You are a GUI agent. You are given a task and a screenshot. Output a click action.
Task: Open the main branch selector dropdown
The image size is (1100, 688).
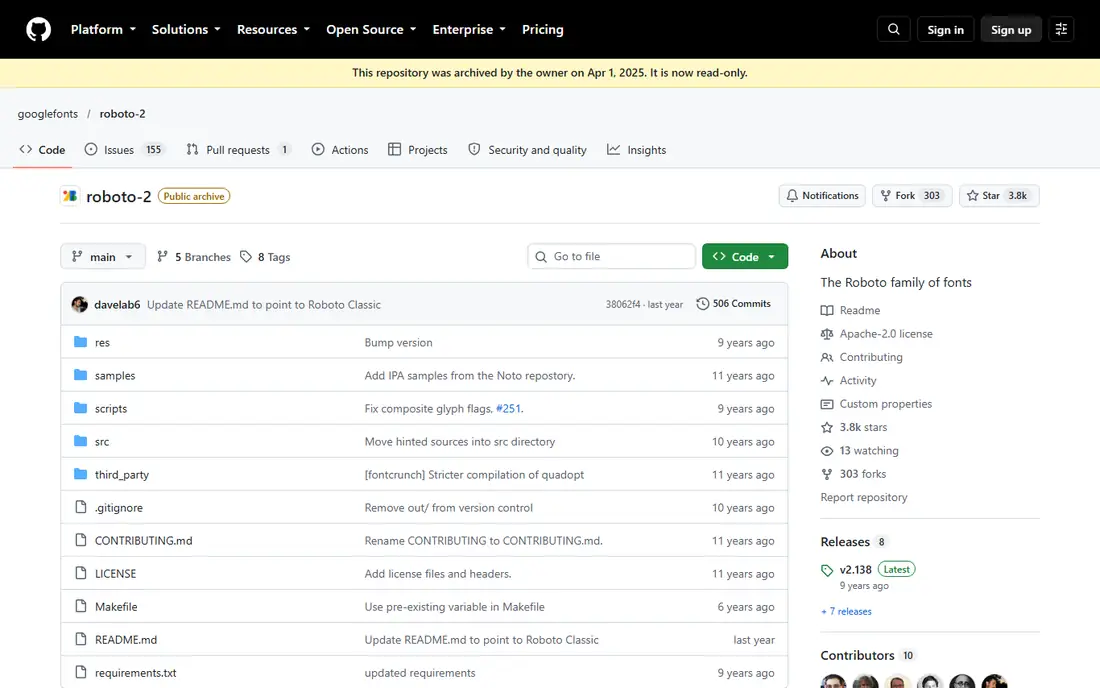[102, 257]
